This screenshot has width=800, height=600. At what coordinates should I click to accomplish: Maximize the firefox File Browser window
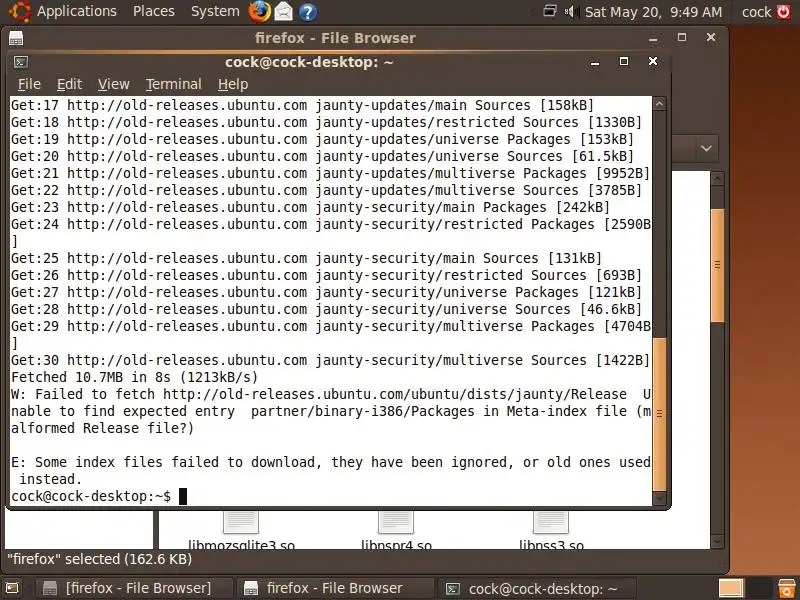682,37
